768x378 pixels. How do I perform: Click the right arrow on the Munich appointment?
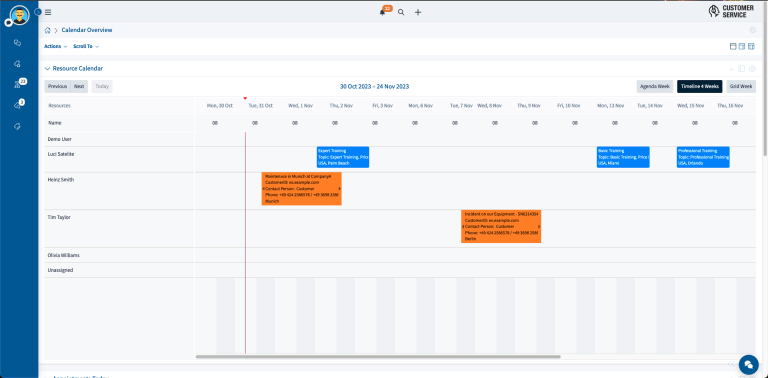tap(339, 189)
